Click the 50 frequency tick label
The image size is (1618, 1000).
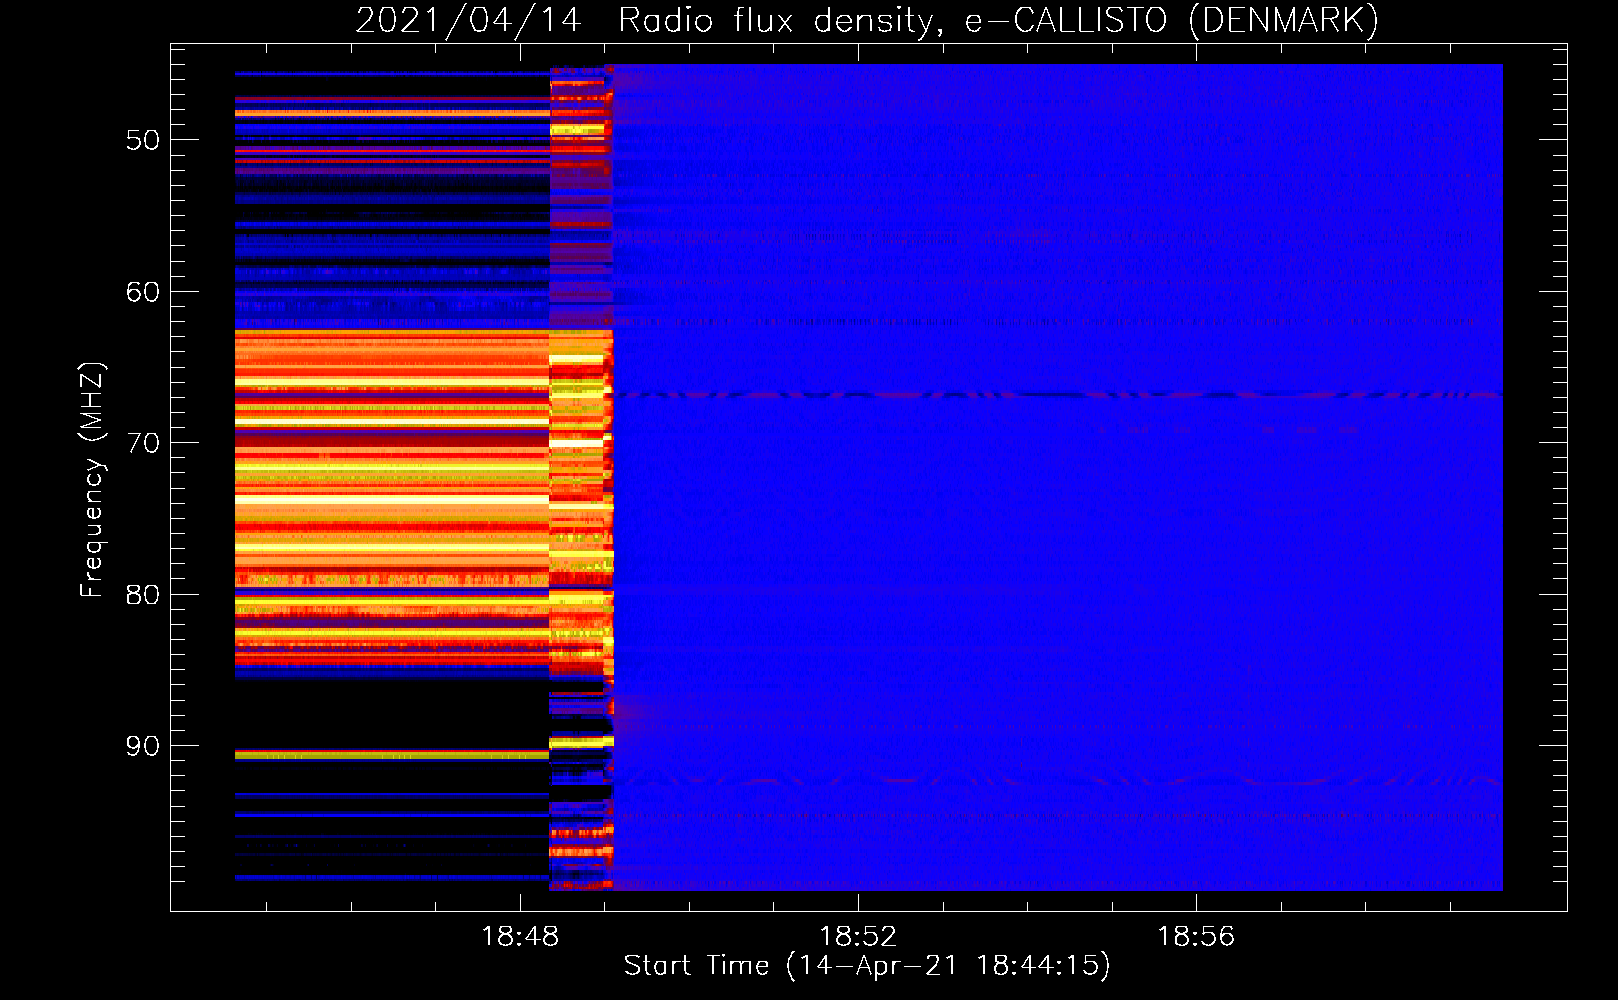[x=143, y=140]
